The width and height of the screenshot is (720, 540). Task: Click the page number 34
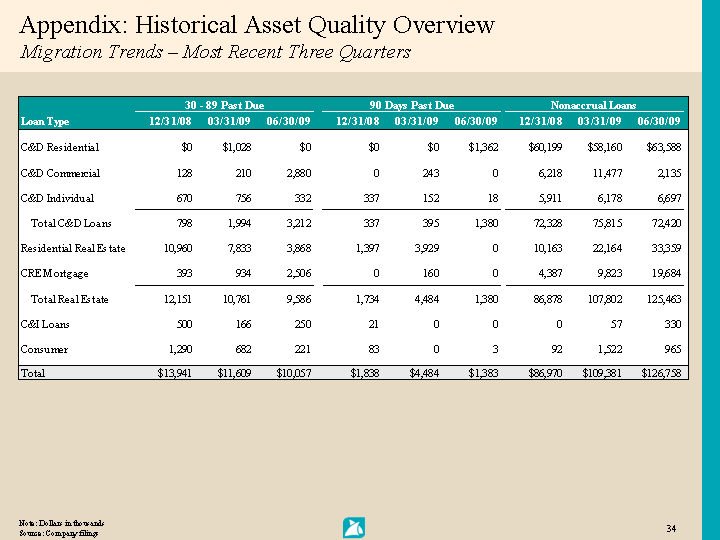point(670,527)
